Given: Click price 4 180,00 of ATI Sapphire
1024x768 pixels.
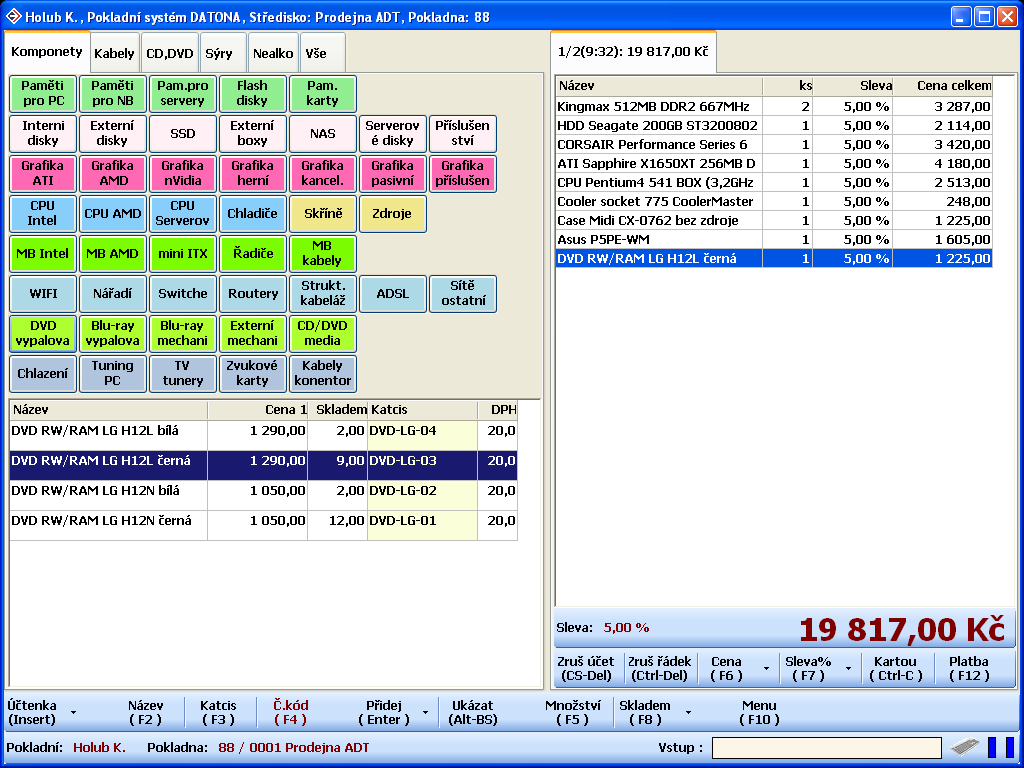Looking at the screenshot, I should (x=942, y=163).
